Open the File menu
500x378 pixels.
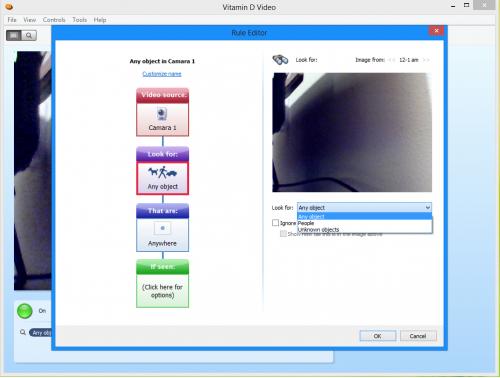point(12,20)
